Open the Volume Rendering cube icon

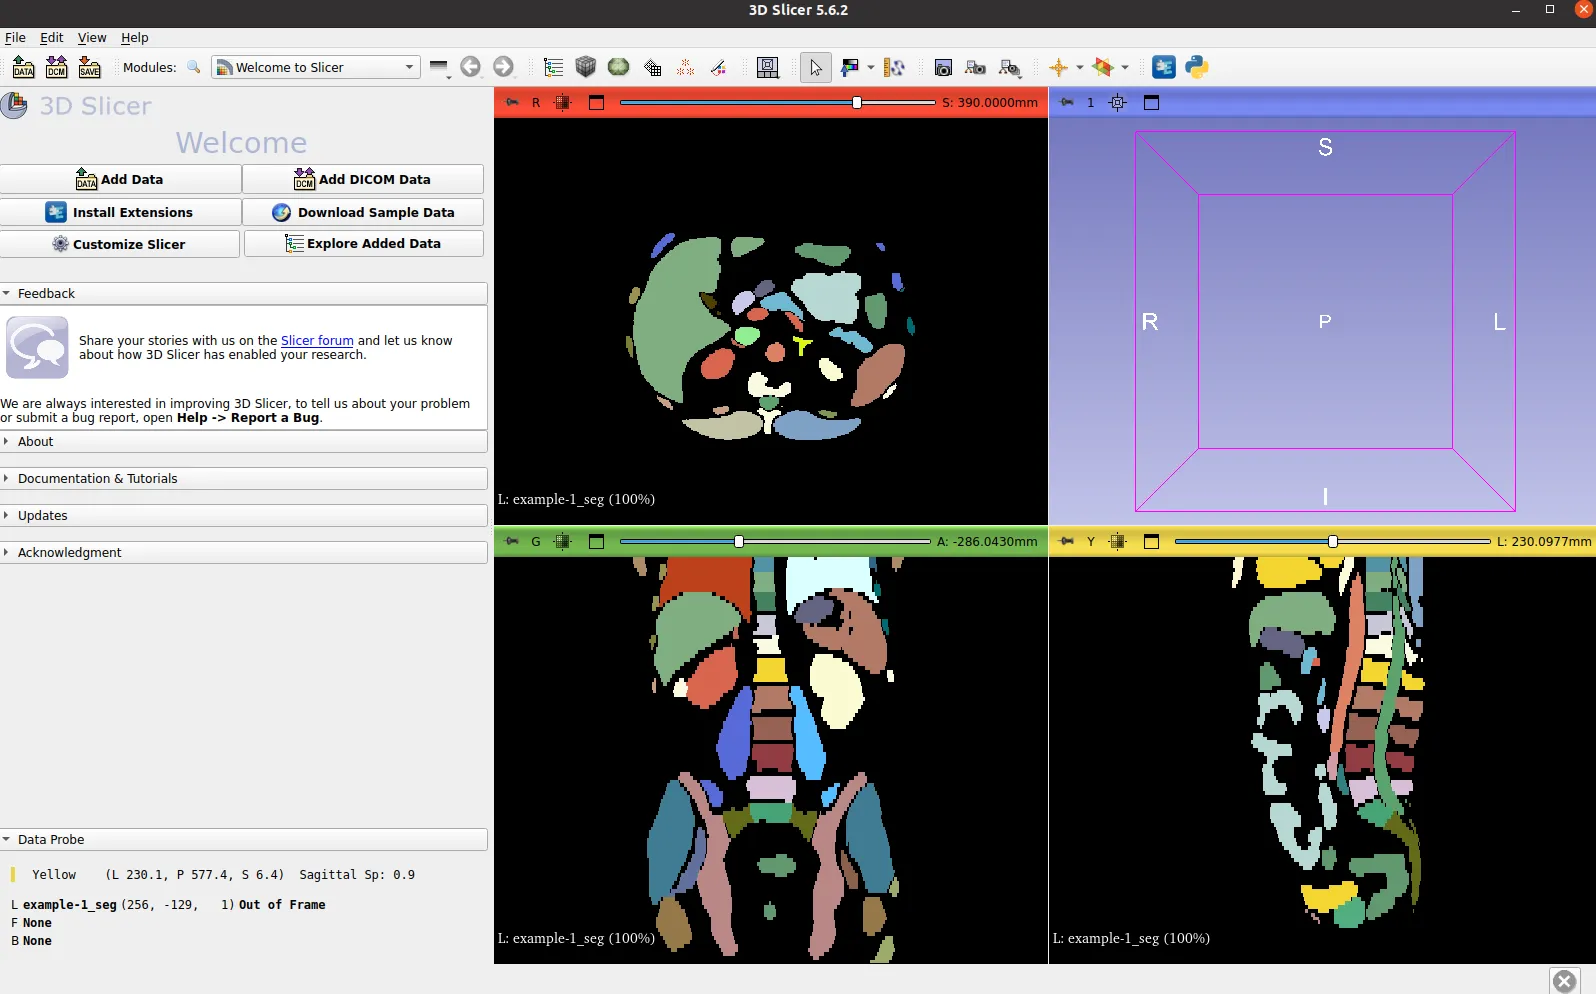click(x=586, y=67)
